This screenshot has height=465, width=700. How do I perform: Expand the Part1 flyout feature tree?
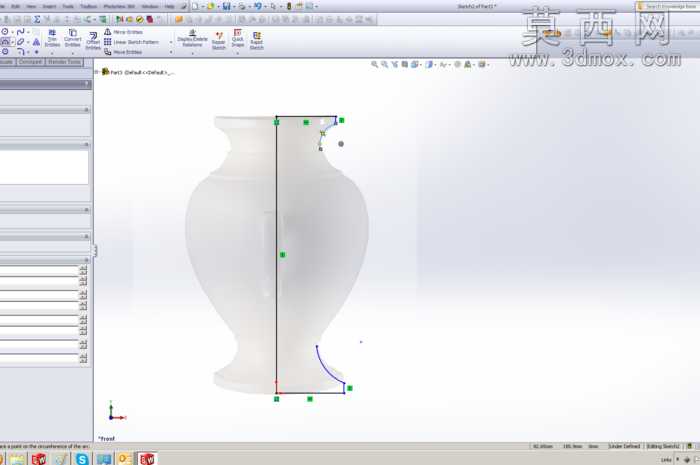(x=97, y=72)
